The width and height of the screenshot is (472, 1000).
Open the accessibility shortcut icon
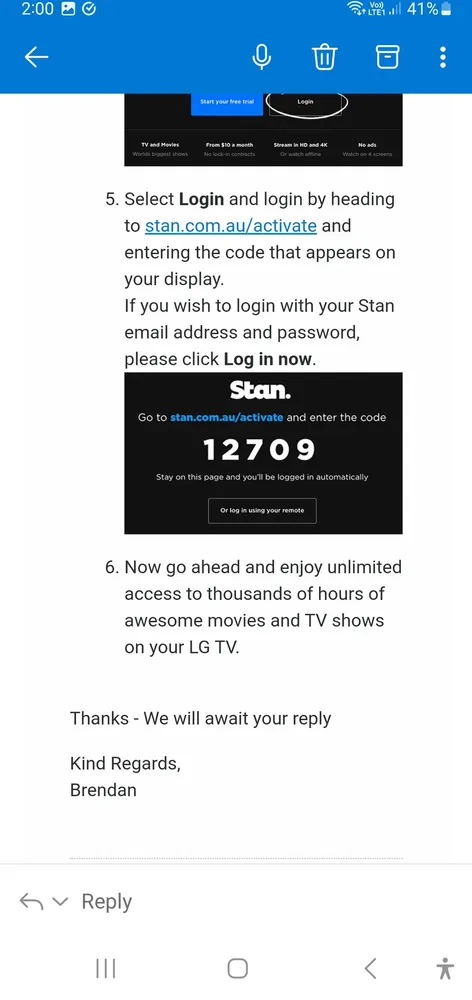[445, 968]
